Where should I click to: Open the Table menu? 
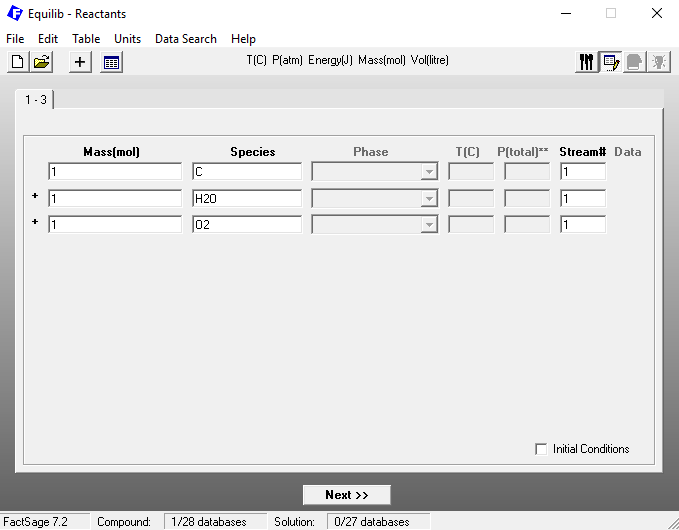(86, 39)
